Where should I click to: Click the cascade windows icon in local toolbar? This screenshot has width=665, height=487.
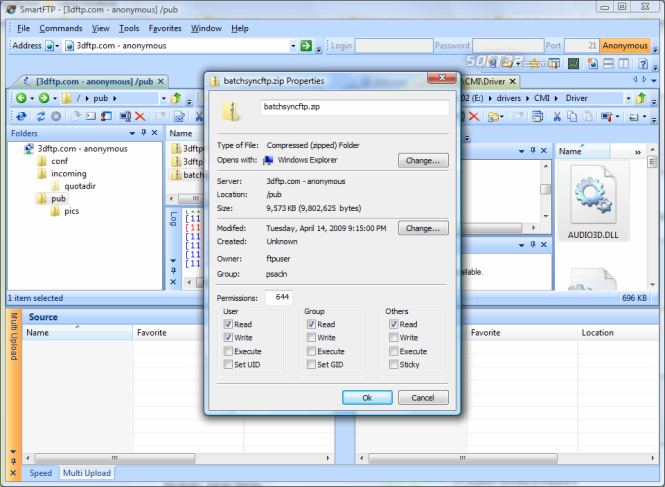point(537,116)
